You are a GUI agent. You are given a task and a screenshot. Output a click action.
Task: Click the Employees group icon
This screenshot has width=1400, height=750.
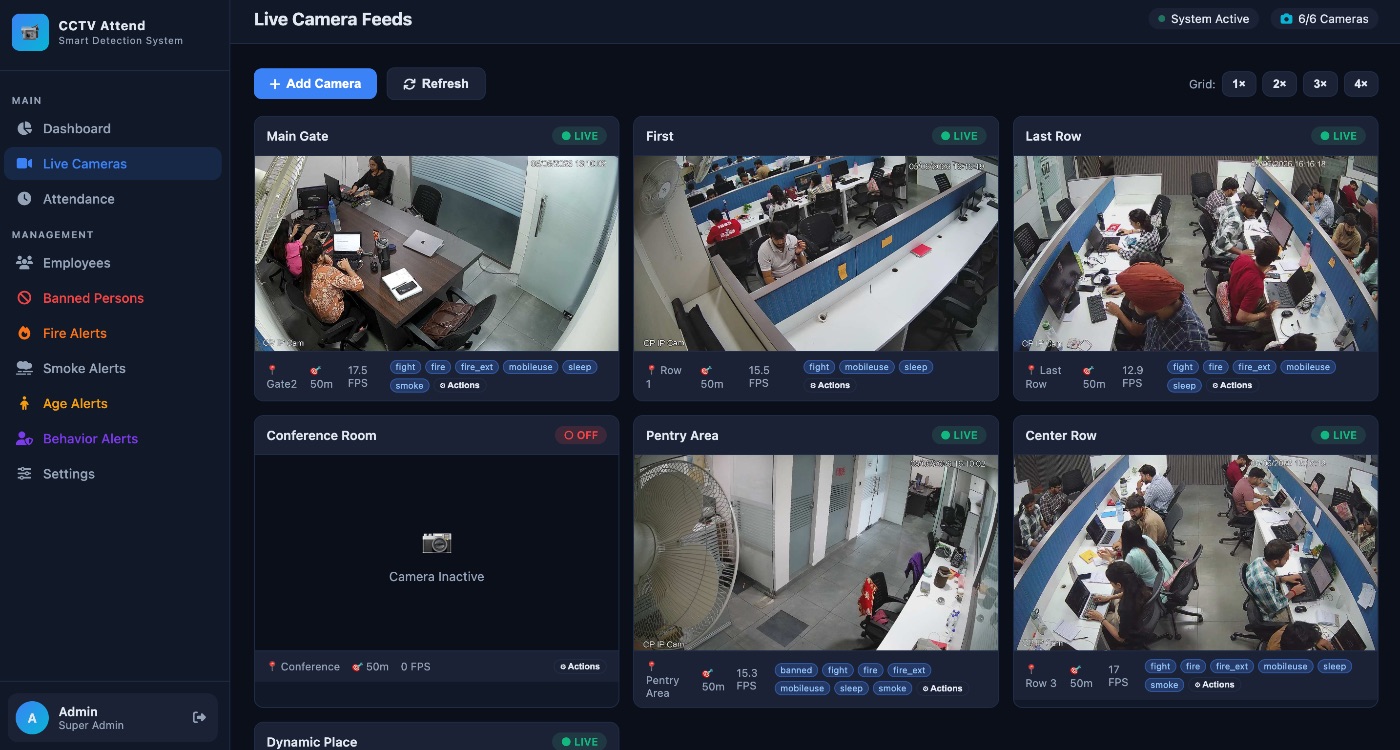[25, 262]
